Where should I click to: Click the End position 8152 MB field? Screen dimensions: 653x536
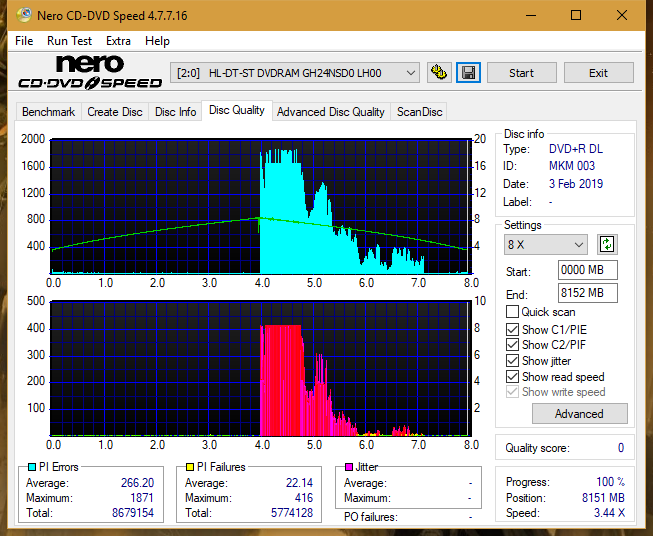588,293
